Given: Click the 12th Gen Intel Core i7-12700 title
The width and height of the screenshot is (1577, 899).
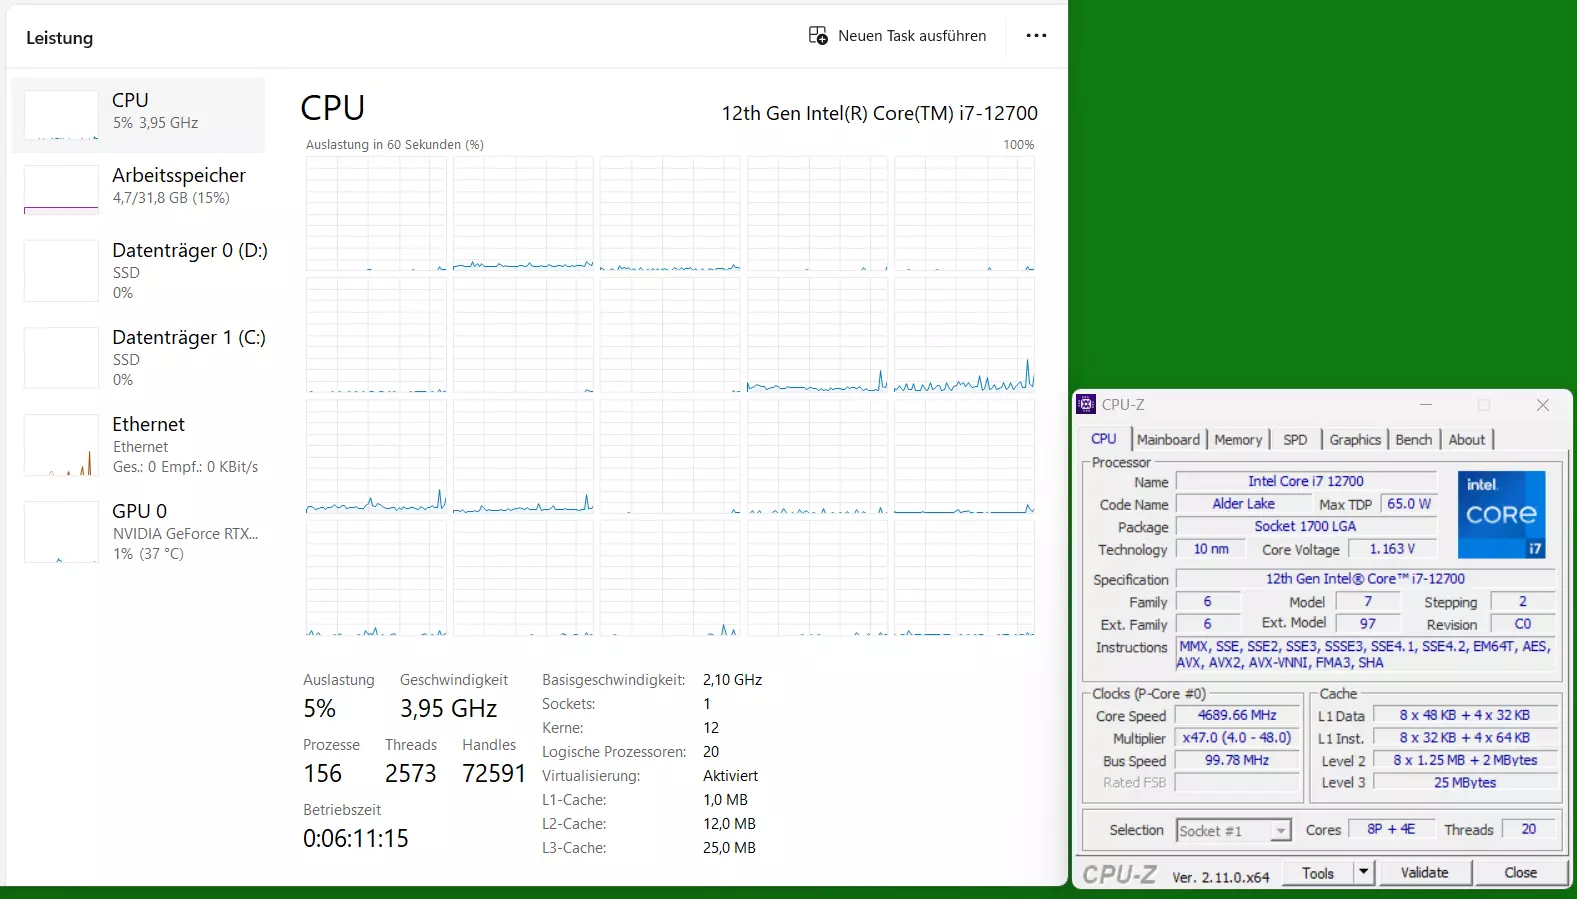Looking at the screenshot, I should 880,113.
